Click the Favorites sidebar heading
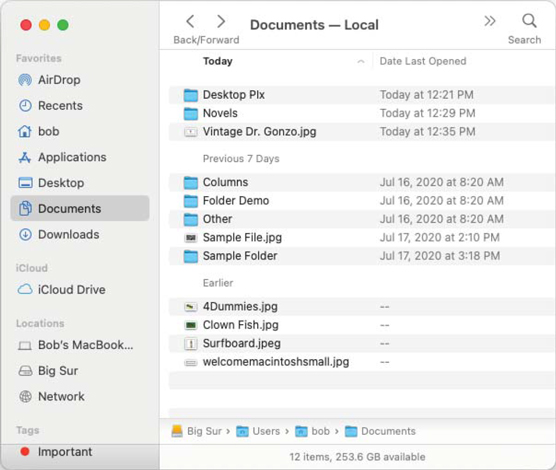 [x=39, y=58]
